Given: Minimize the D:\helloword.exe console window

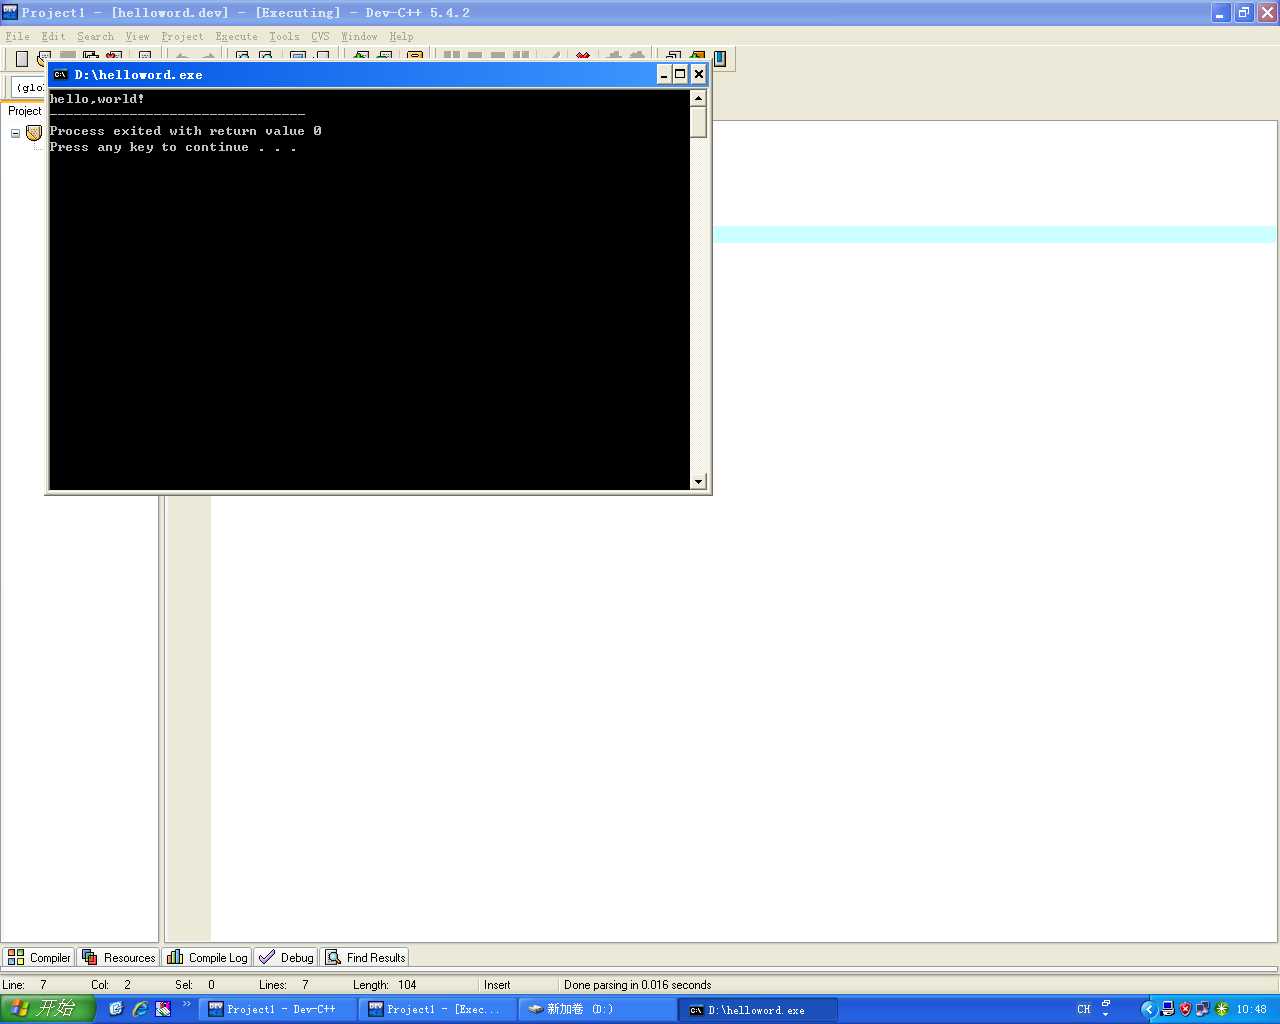Looking at the screenshot, I should point(663,74).
